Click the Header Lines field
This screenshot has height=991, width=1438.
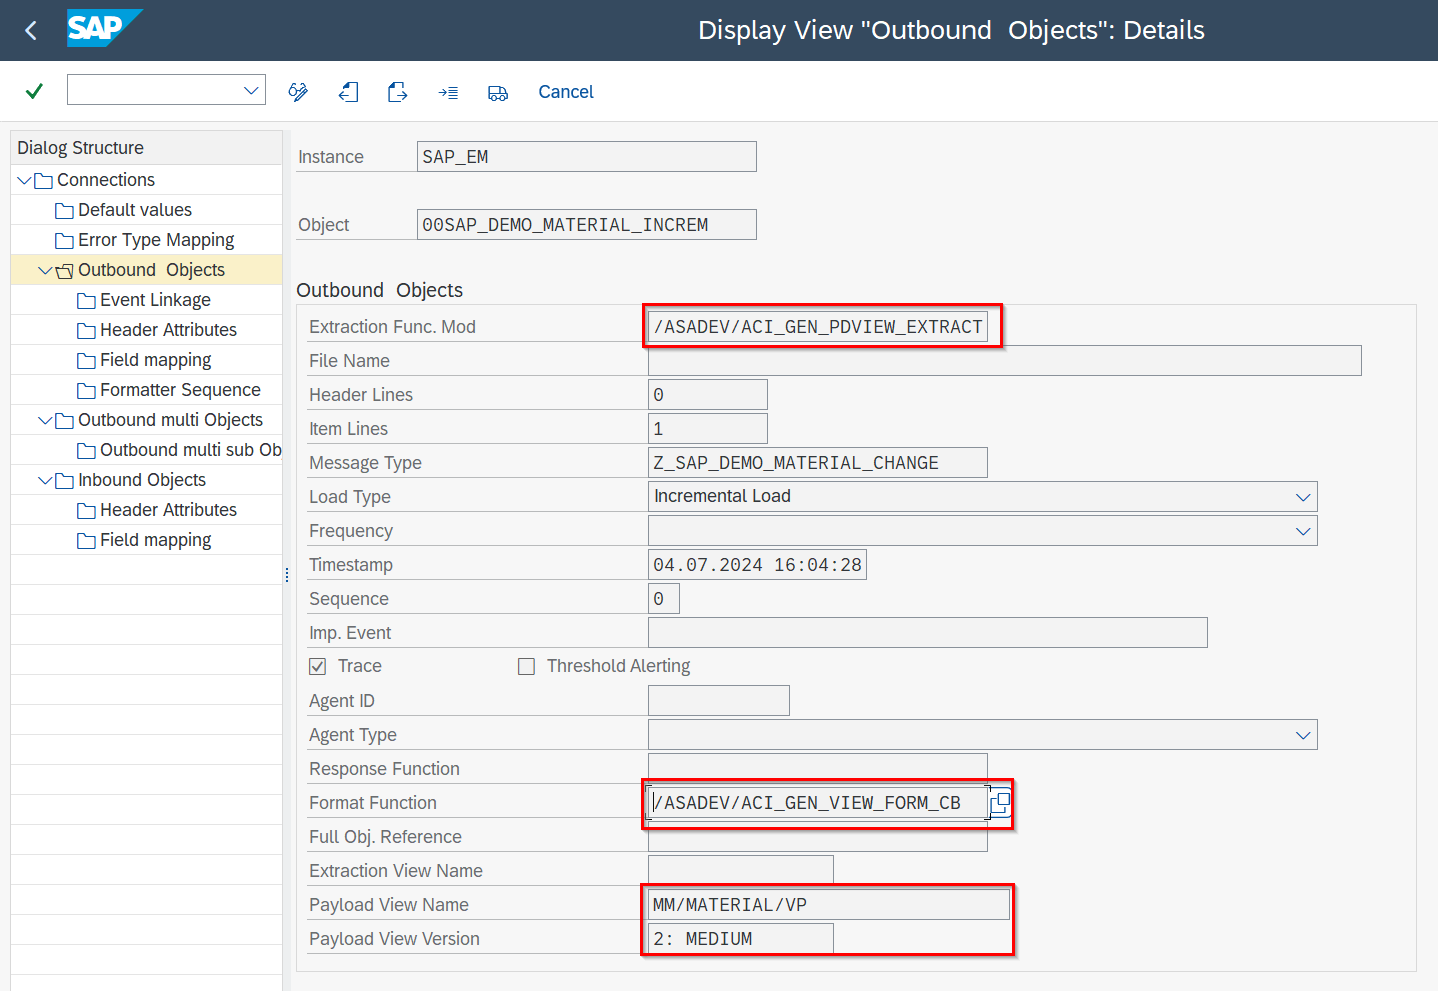[x=708, y=395]
